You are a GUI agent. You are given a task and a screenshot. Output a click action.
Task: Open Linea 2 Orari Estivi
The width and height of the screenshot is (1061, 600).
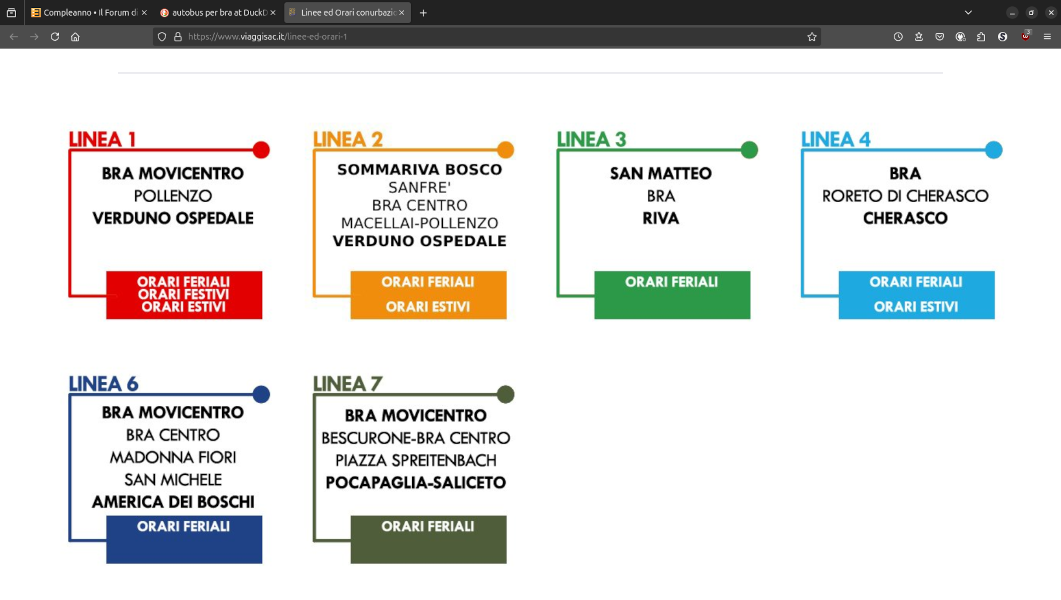pyautogui.click(x=428, y=307)
